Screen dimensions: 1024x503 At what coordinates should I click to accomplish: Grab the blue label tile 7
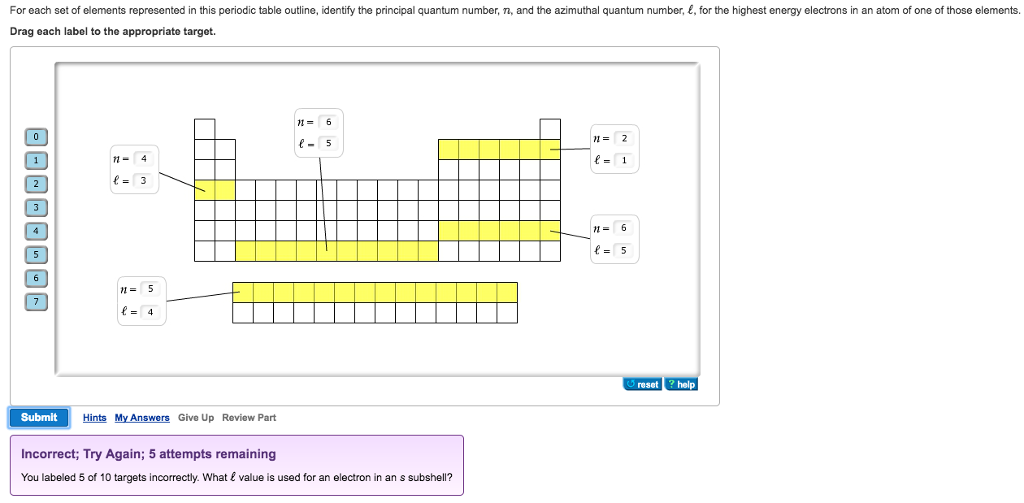pos(37,302)
